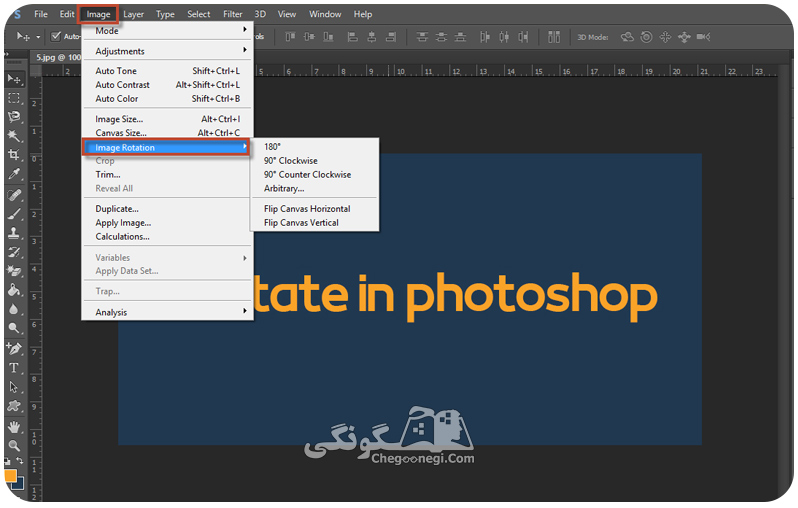
Task: Choose Flip Canvas Horizontal
Action: tap(307, 209)
